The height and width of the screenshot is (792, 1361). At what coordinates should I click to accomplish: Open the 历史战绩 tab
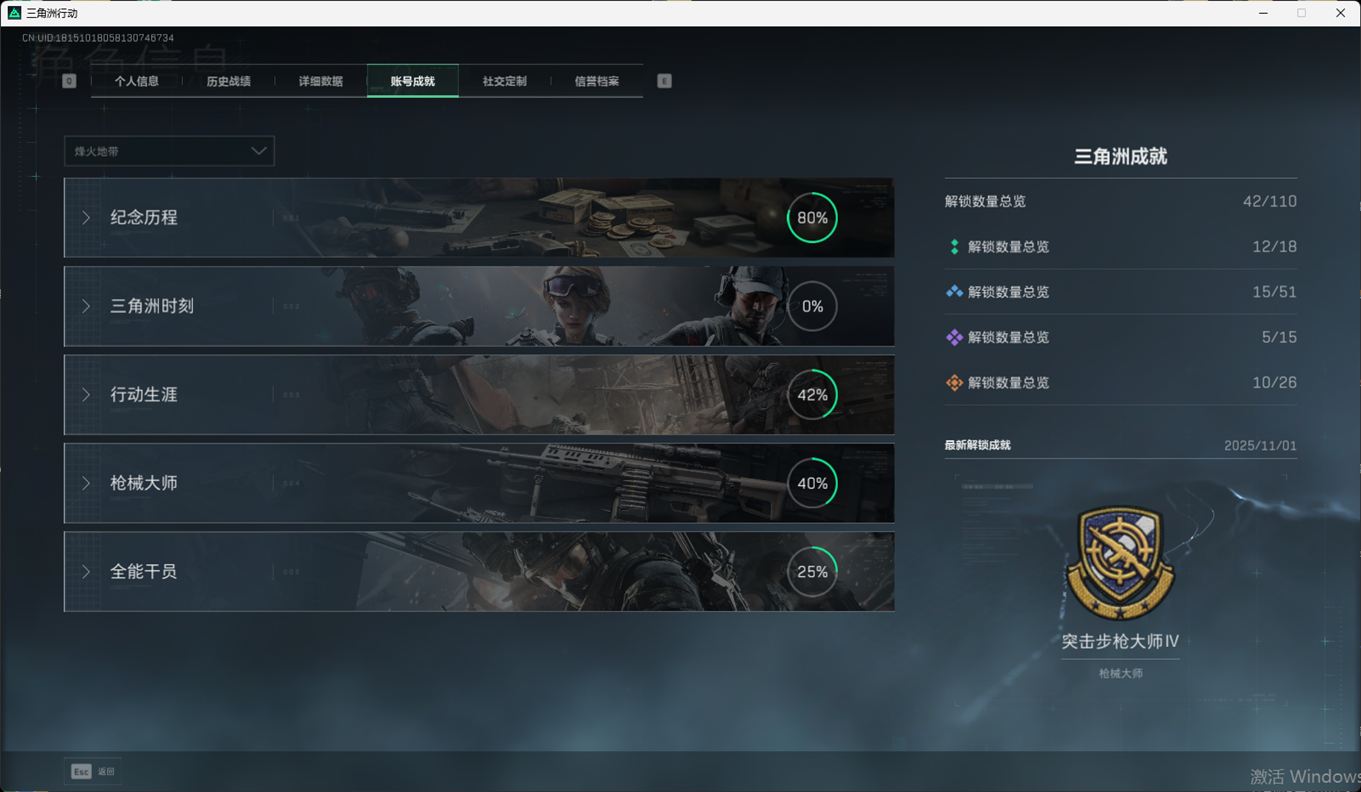click(229, 81)
